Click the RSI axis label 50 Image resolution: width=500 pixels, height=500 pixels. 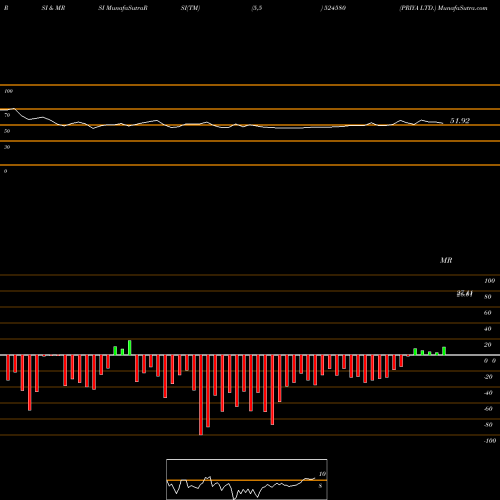pos(7,131)
